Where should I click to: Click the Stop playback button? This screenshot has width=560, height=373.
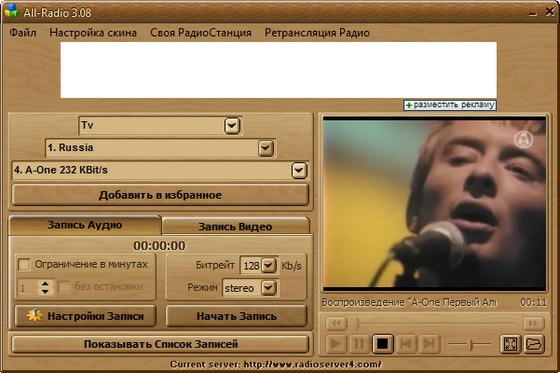tap(382, 344)
